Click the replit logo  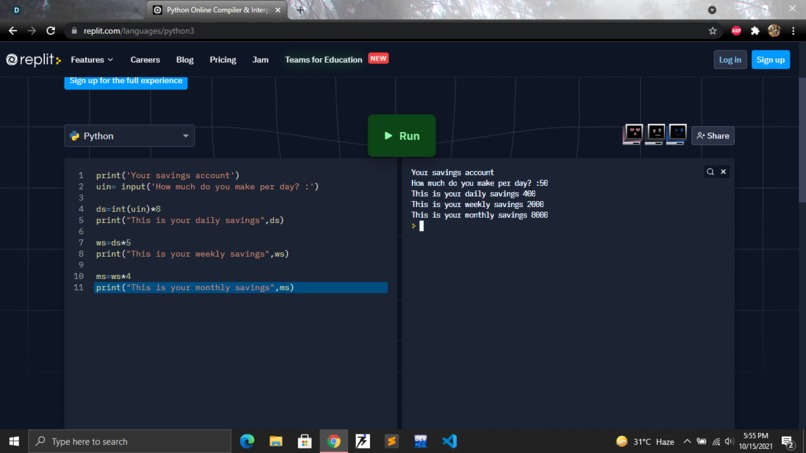(x=33, y=60)
